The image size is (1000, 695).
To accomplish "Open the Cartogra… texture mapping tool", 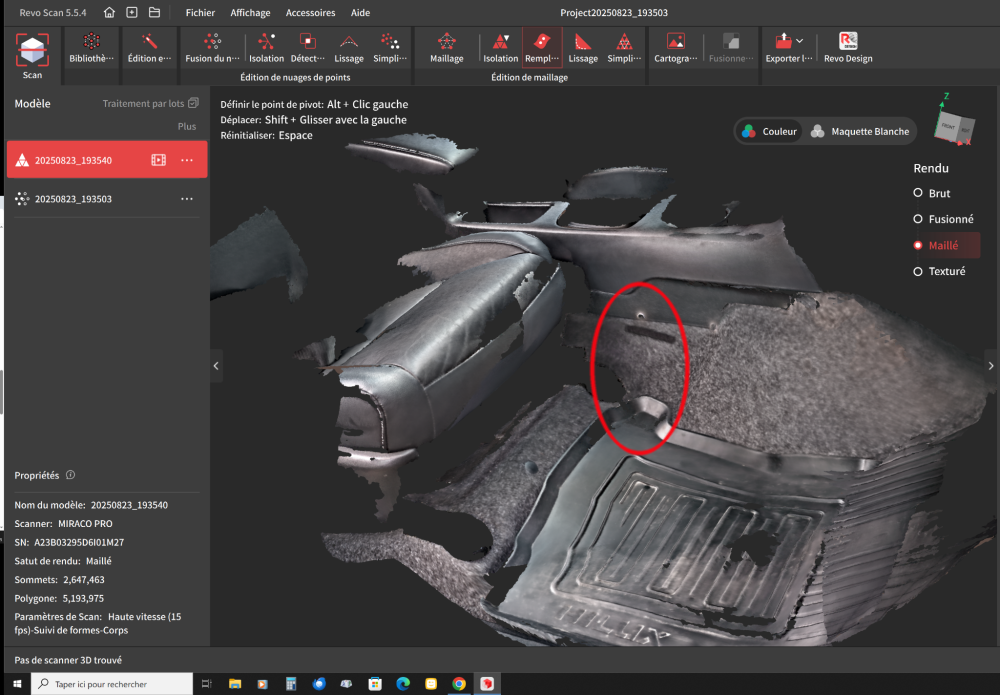I will point(675,48).
